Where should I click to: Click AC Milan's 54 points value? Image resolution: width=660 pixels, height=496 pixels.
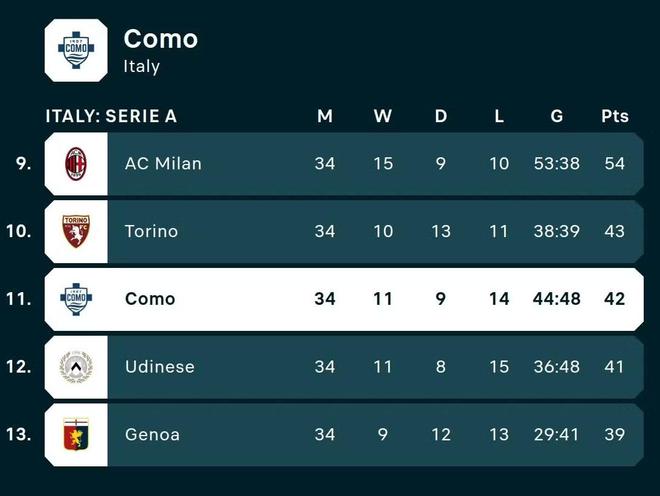[x=615, y=164]
